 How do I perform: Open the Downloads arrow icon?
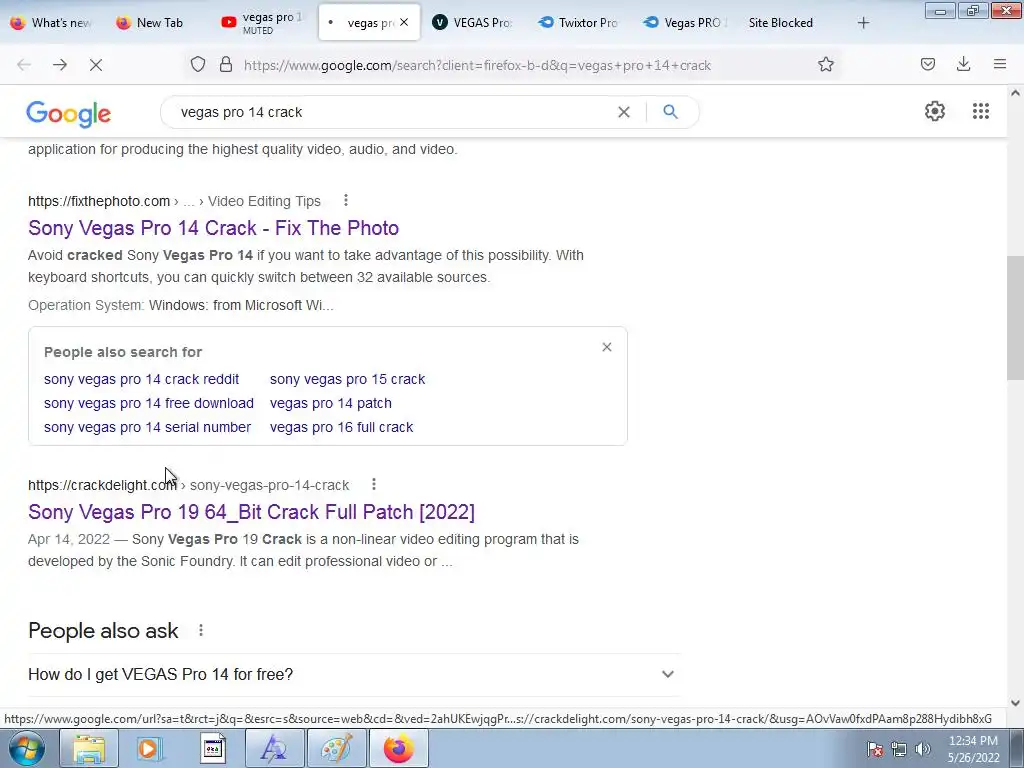pos(964,64)
